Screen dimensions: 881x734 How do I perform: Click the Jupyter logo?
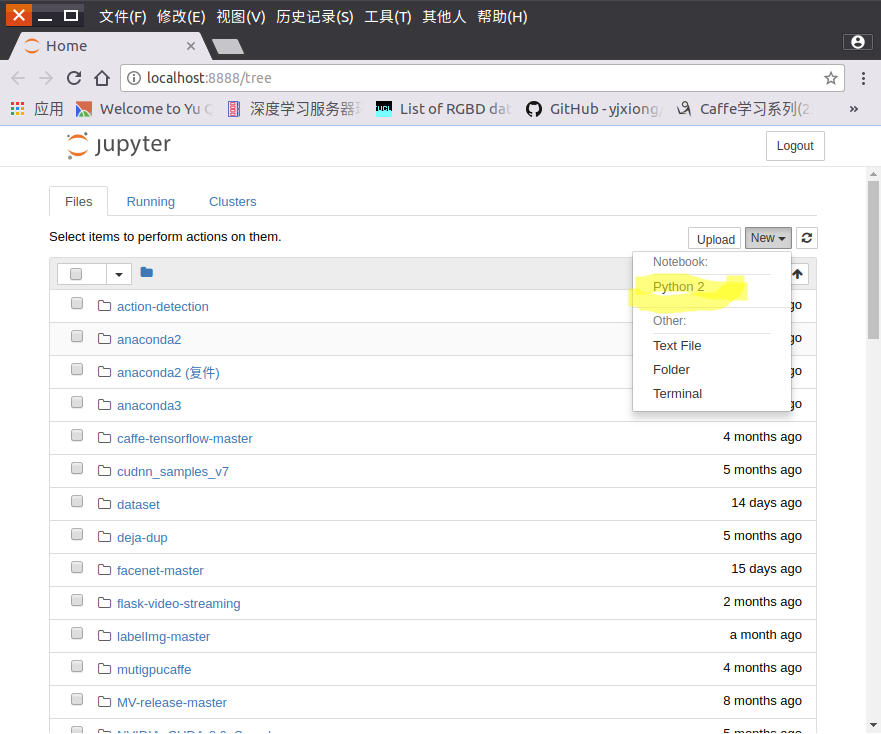[119, 145]
